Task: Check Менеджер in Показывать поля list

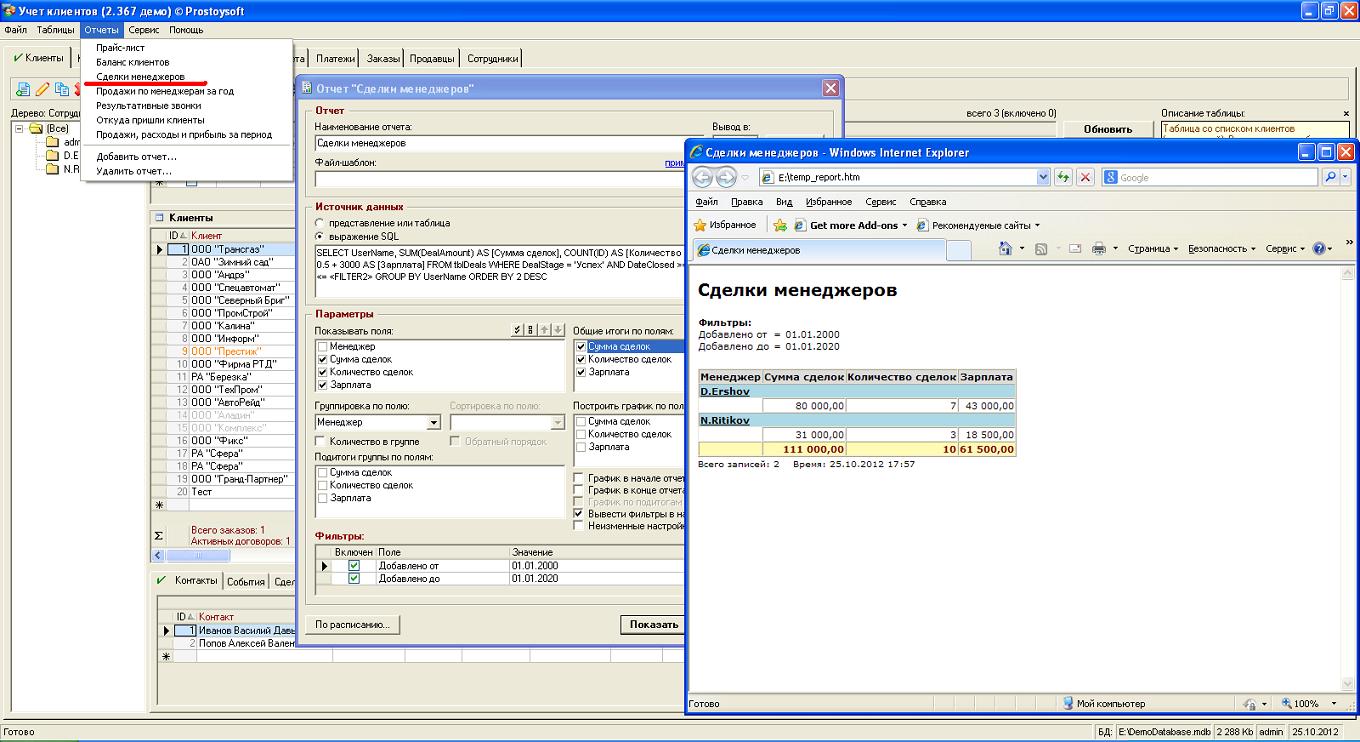Action: click(323, 346)
